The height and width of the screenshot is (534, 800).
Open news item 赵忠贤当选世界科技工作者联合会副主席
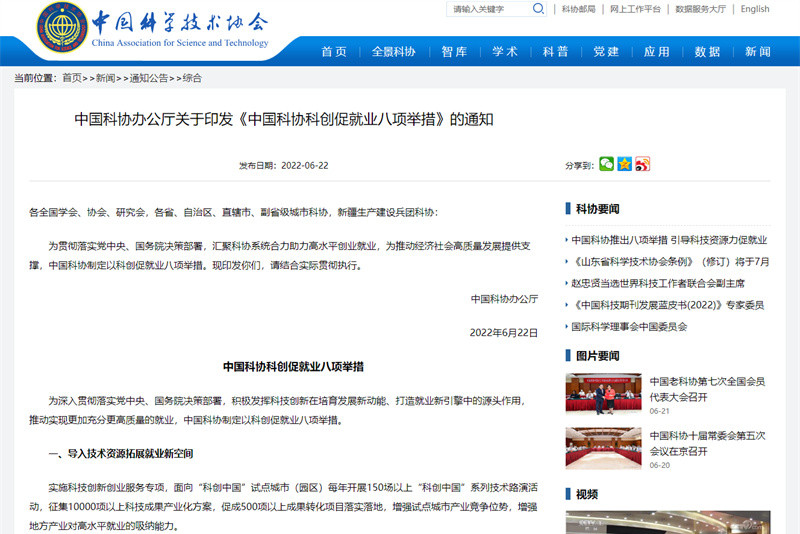[658, 283]
